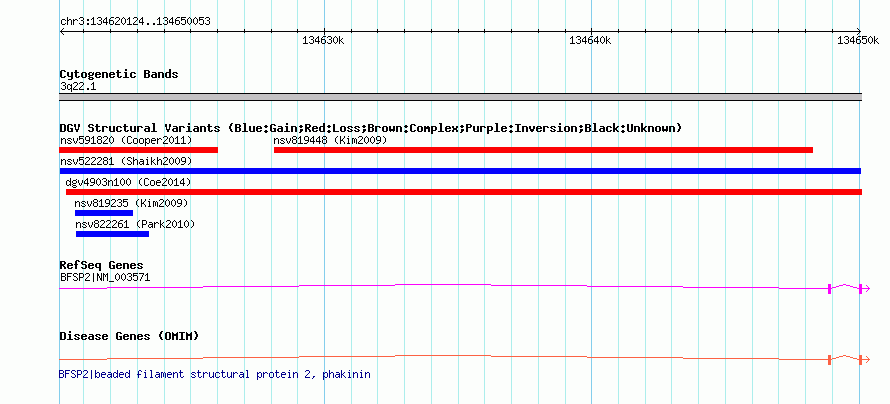Click the magenta exon mark on BFSP2 RefSeq gene
The width and height of the screenshot is (890, 404).
(829, 289)
